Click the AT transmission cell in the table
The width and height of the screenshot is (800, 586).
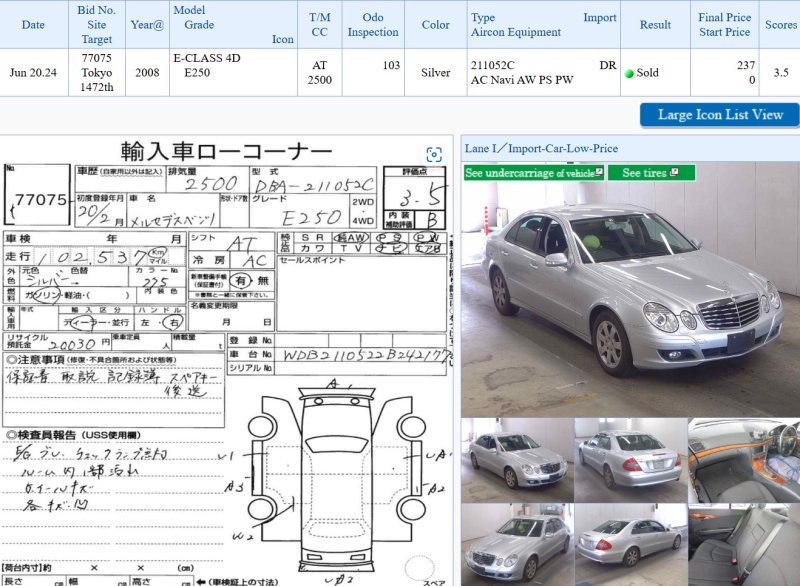pos(319,65)
